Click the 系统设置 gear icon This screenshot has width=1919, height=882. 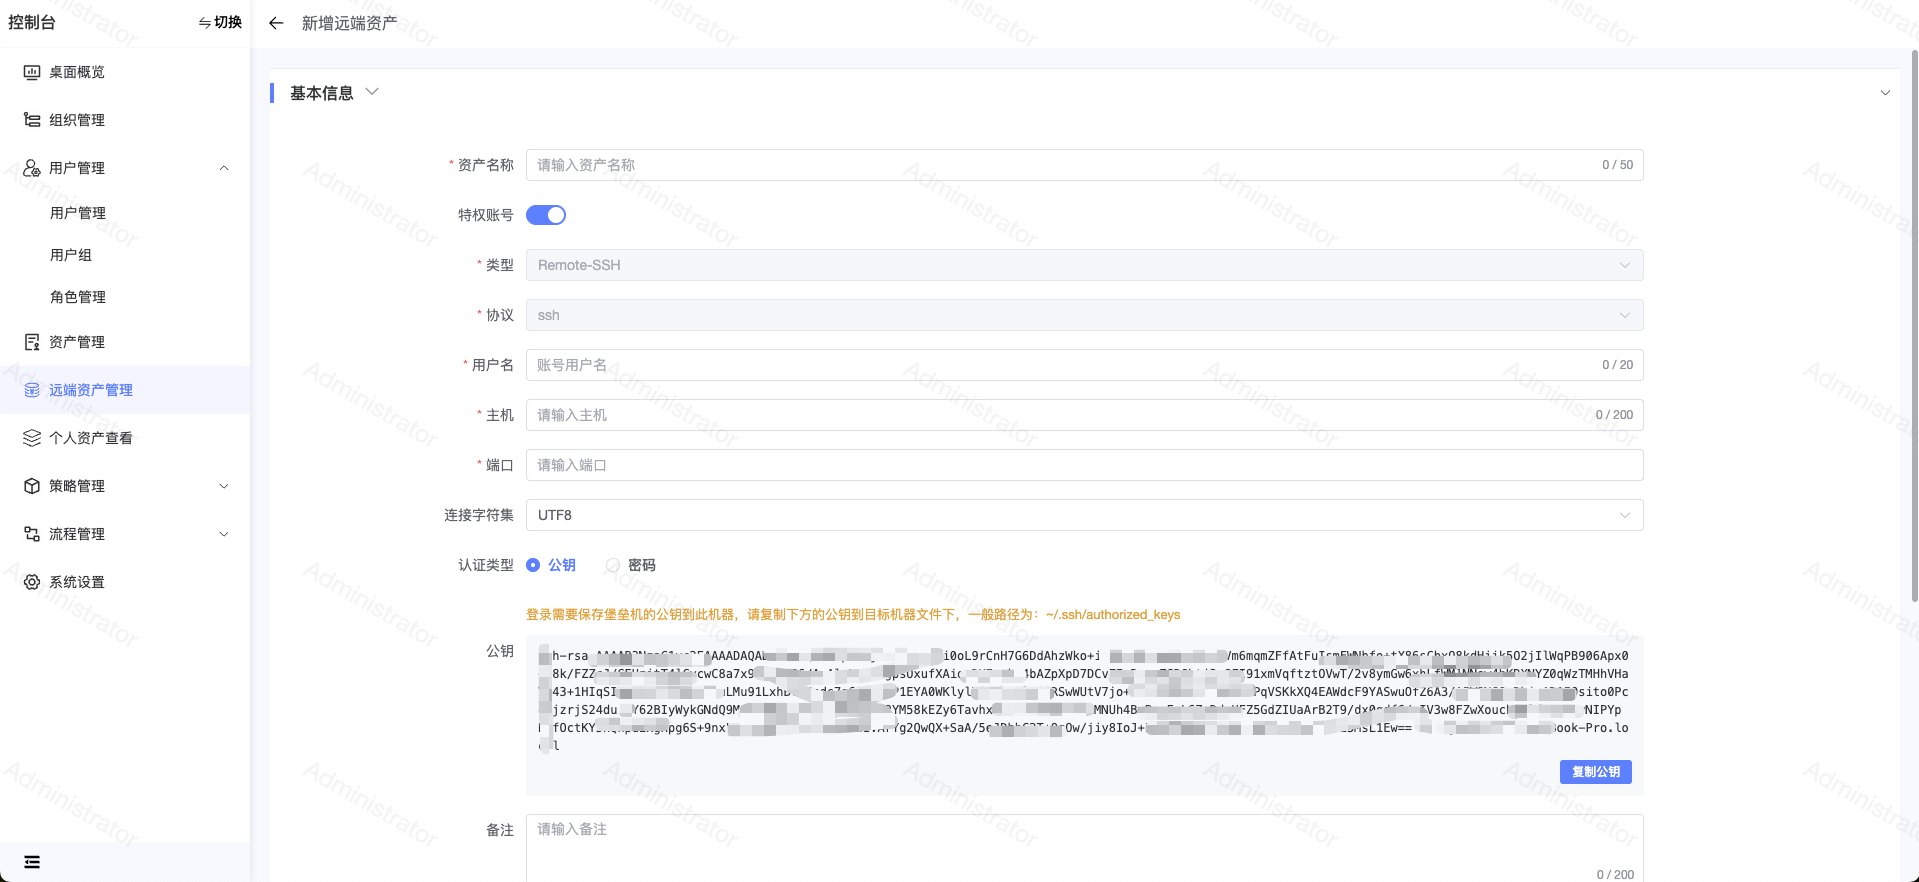(32, 582)
